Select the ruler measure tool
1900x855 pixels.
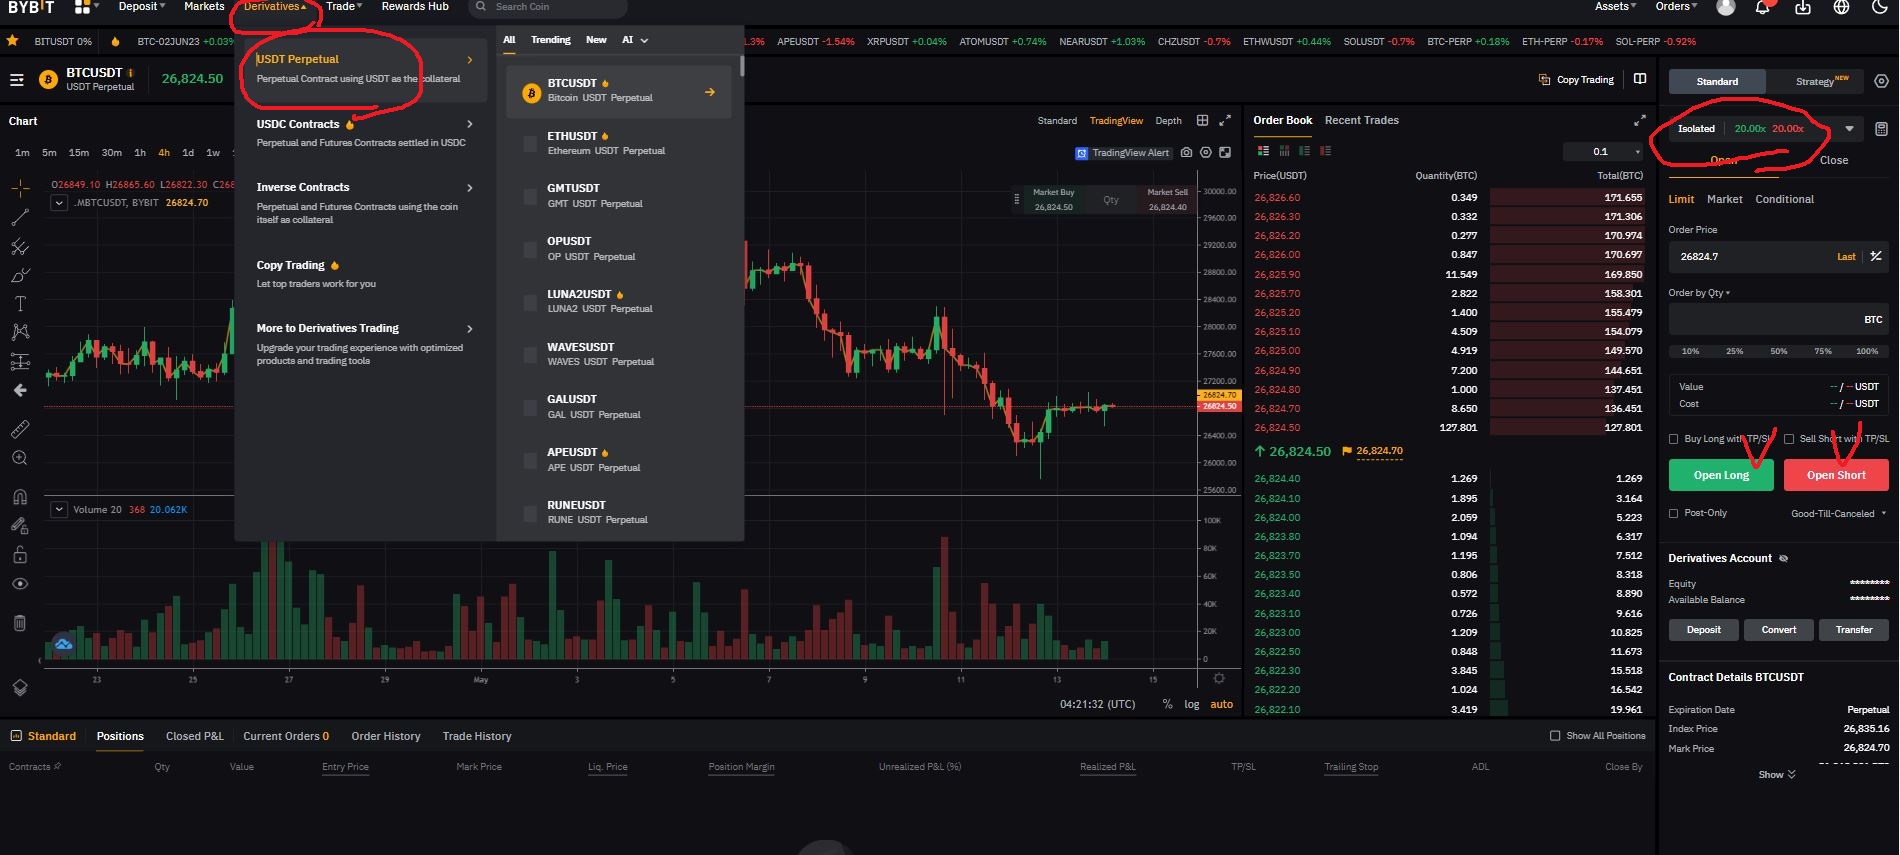click(x=20, y=429)
